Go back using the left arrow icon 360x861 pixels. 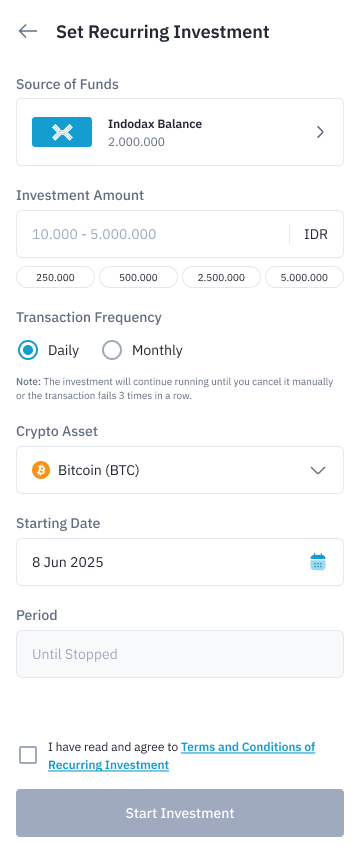[27, 31]
